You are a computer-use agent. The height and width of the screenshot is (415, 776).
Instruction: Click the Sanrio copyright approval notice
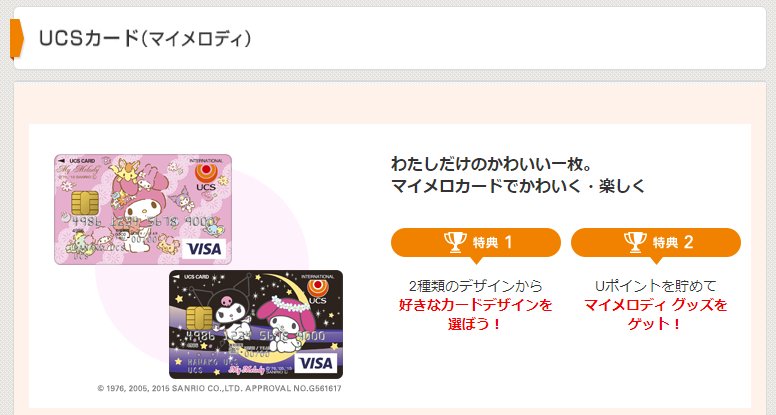pos(219,388)
